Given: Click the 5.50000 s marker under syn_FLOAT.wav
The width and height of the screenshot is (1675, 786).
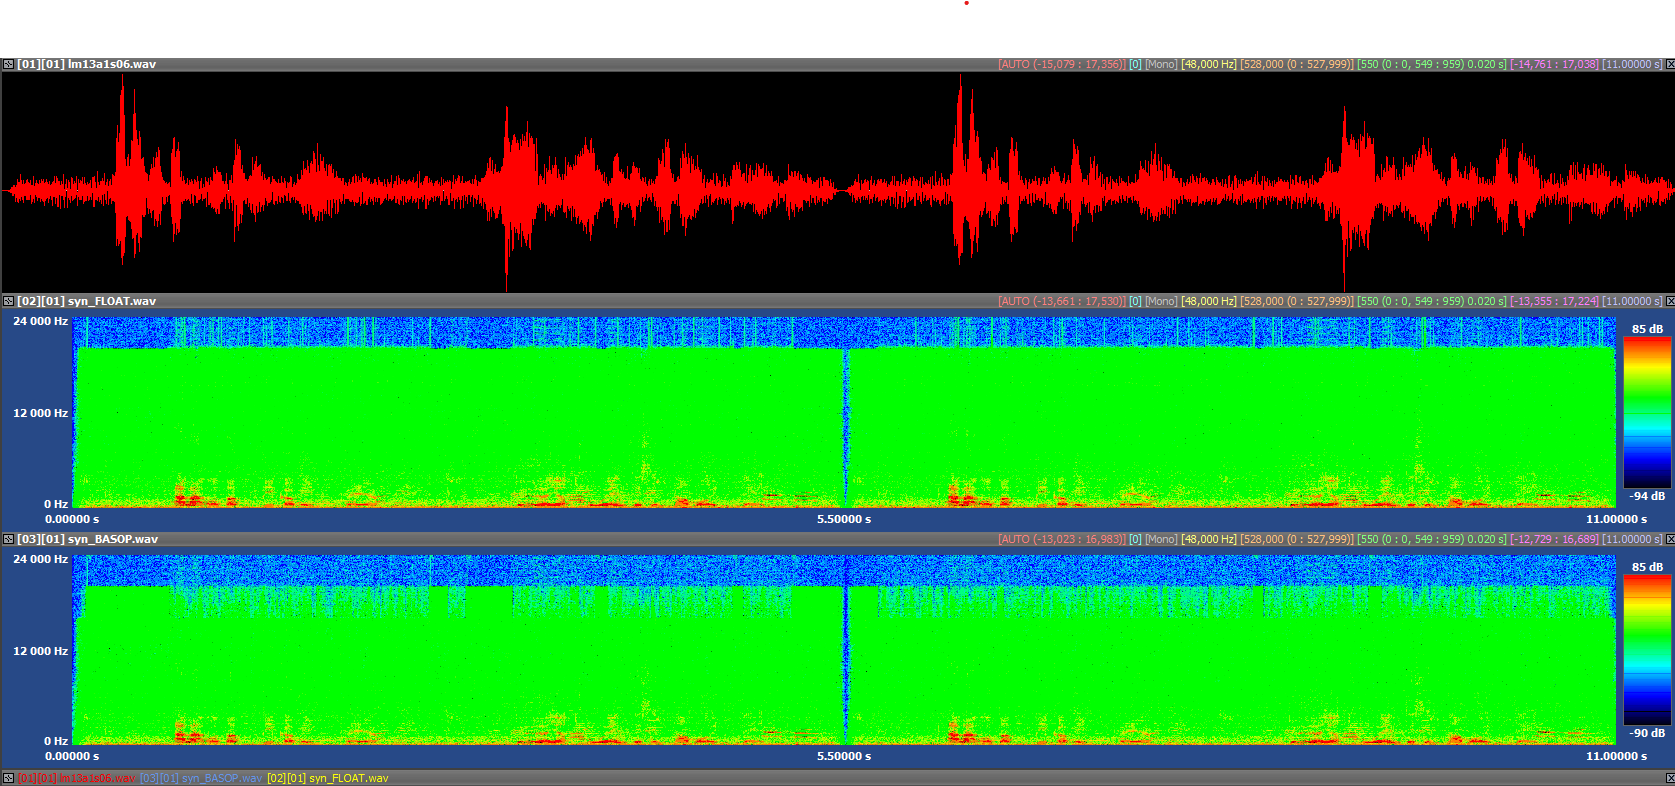Looking at the screenshot, I should (x=844, y=519).
